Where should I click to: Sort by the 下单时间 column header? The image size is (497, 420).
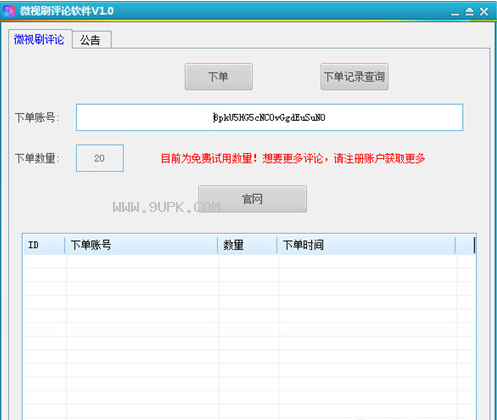pyautogui.click(x=366, y=245)
